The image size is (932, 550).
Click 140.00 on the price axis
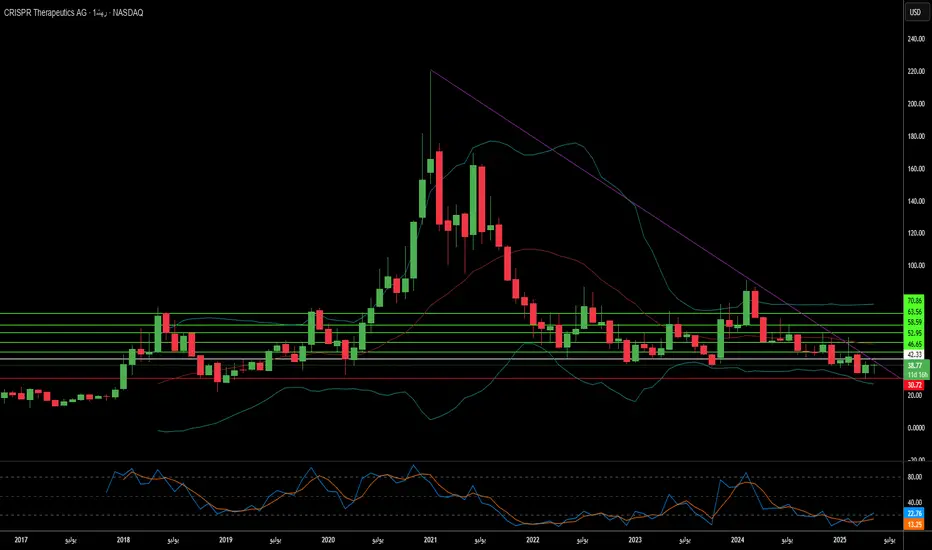click(916, 201)
